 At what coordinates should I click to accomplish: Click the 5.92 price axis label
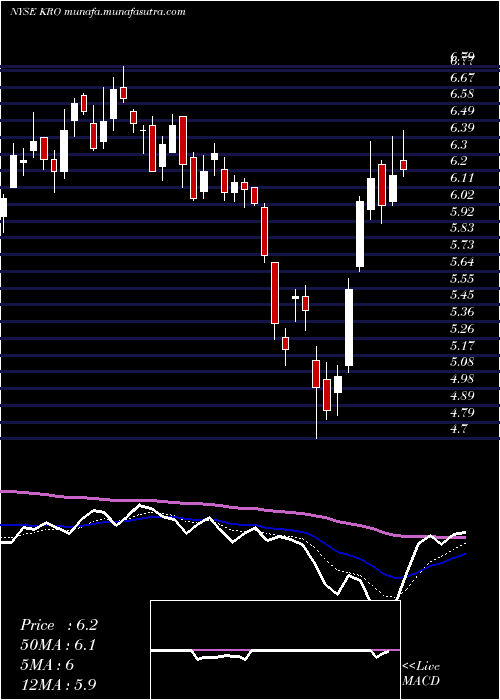pyautogui.click(x=462, y=211)
